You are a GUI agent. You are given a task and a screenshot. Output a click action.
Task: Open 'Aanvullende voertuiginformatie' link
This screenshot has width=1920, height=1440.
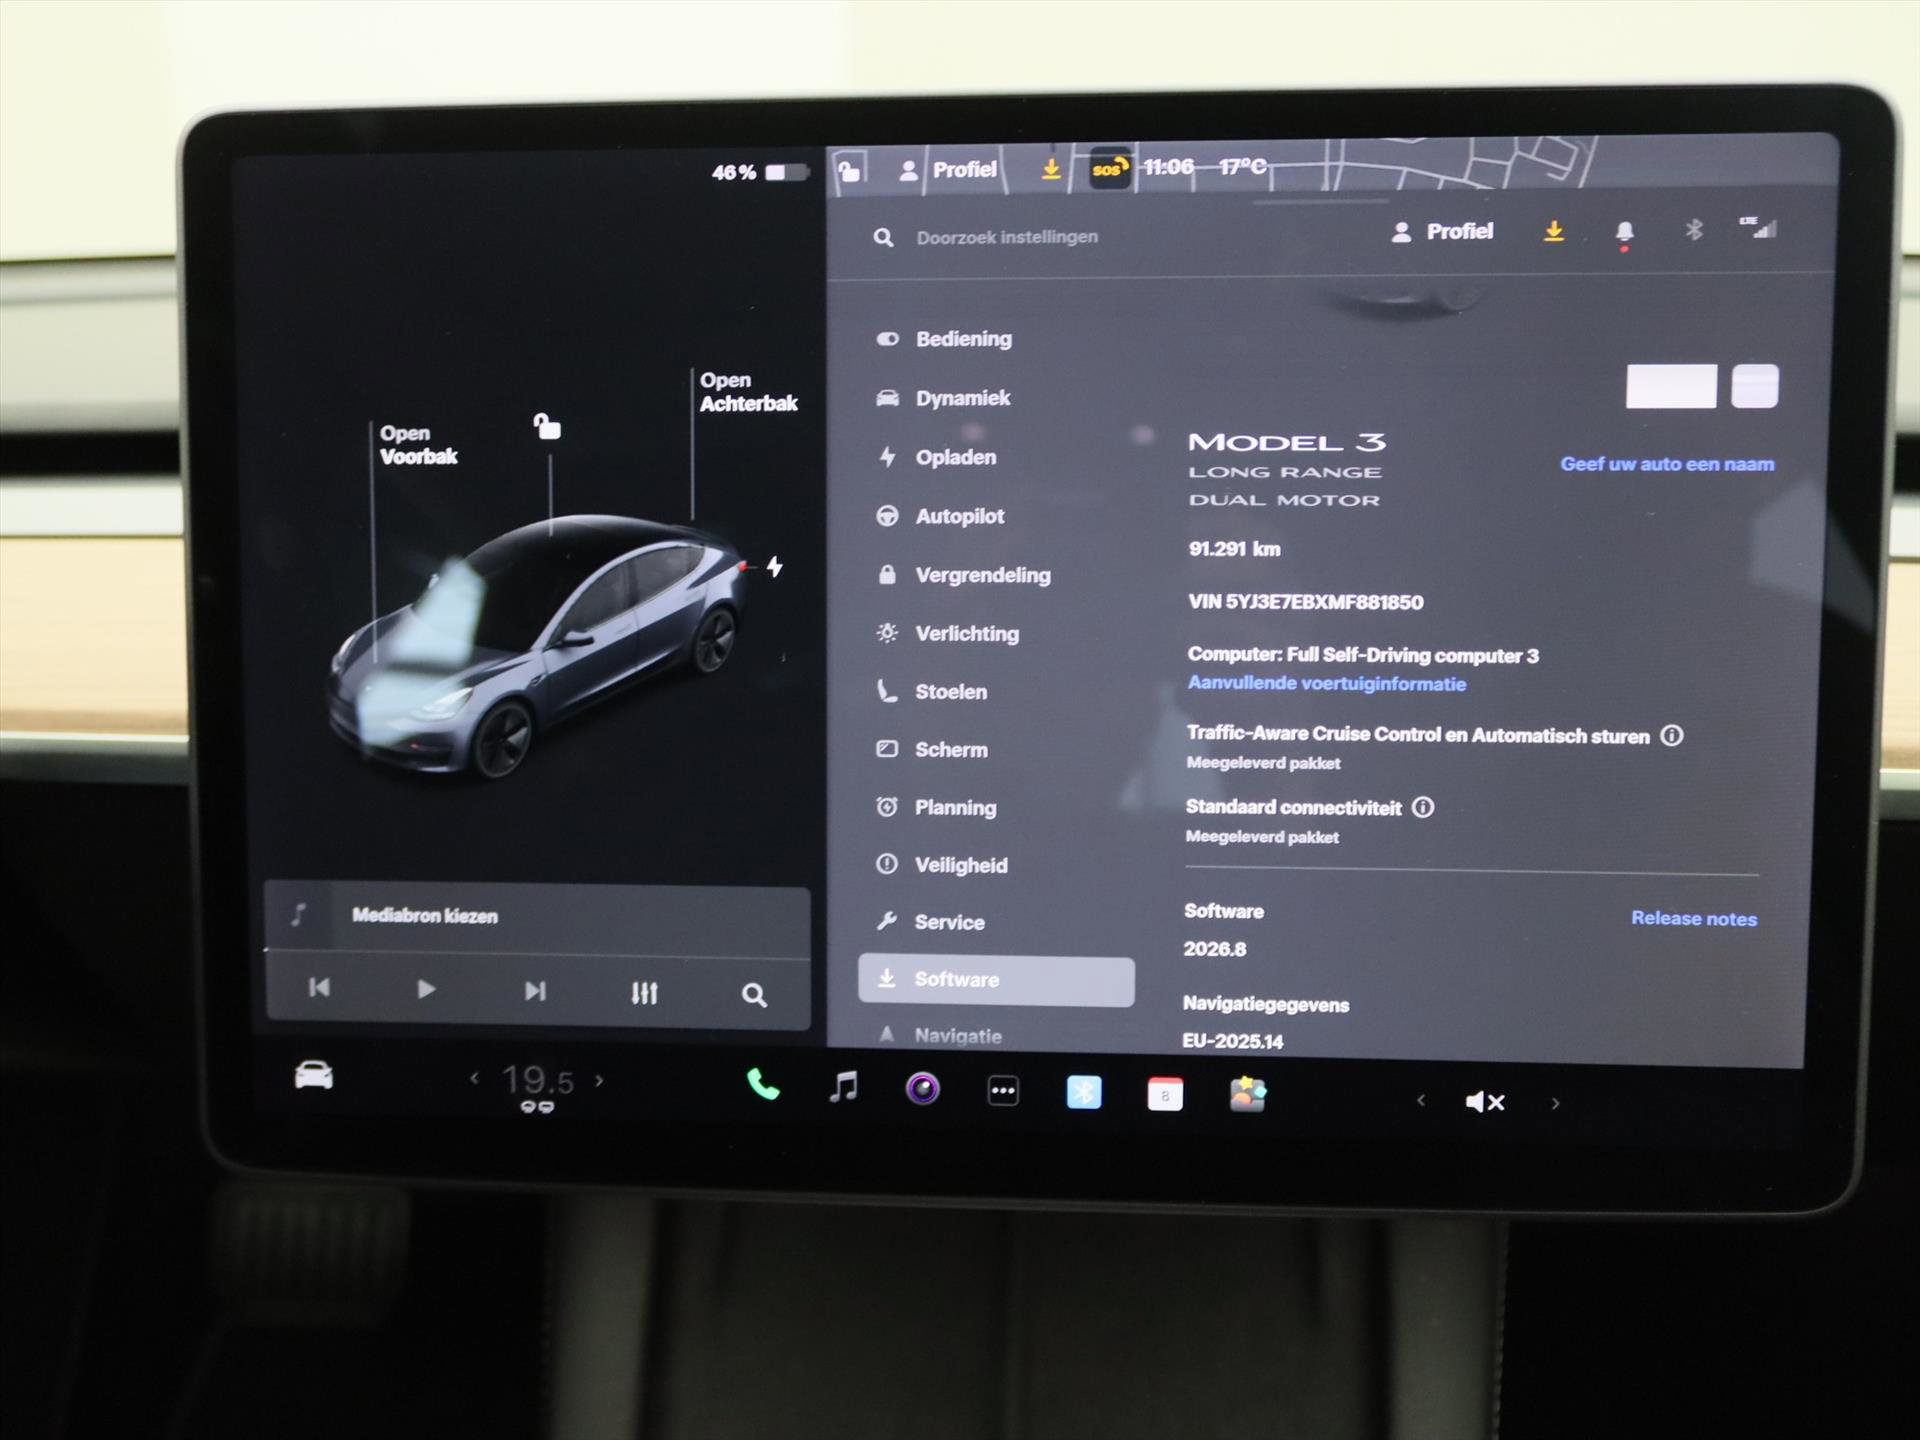coord(1327,684)
